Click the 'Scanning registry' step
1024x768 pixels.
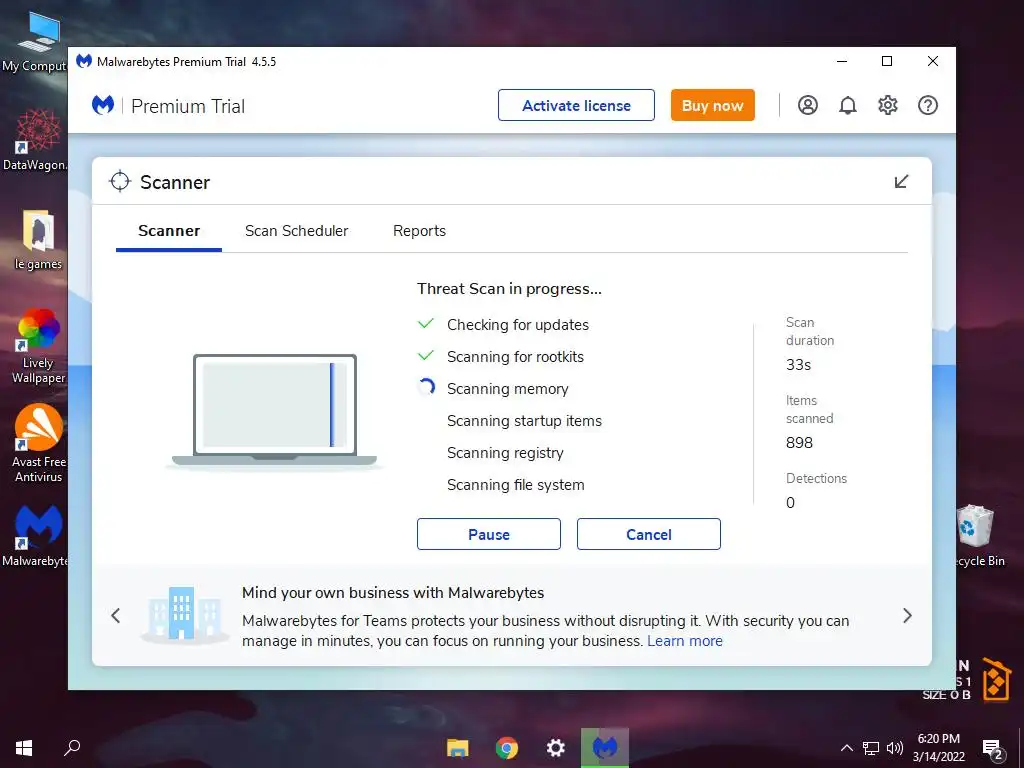505,453
